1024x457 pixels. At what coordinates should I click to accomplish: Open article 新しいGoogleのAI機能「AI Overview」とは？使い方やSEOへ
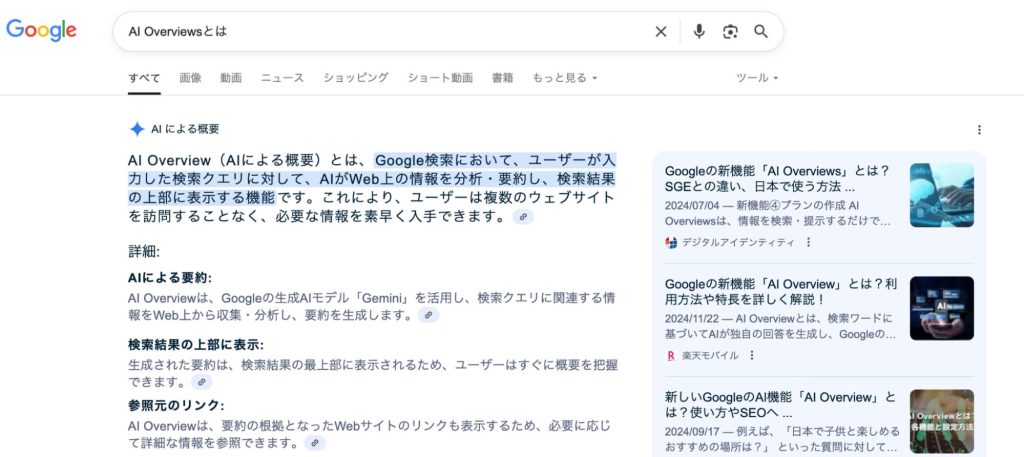[x=780, y=405]
